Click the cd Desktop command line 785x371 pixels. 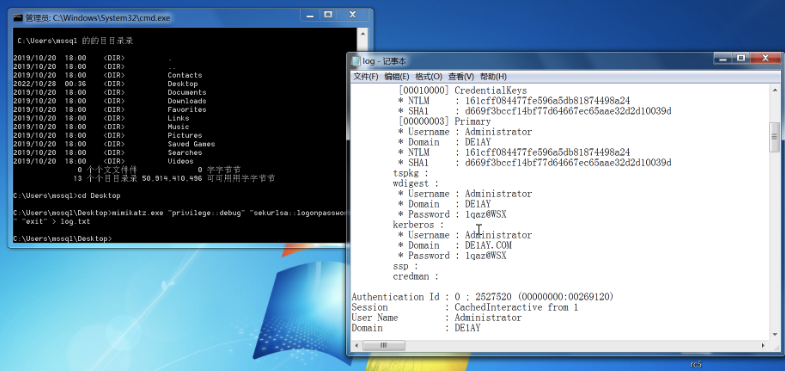point(67,195)
